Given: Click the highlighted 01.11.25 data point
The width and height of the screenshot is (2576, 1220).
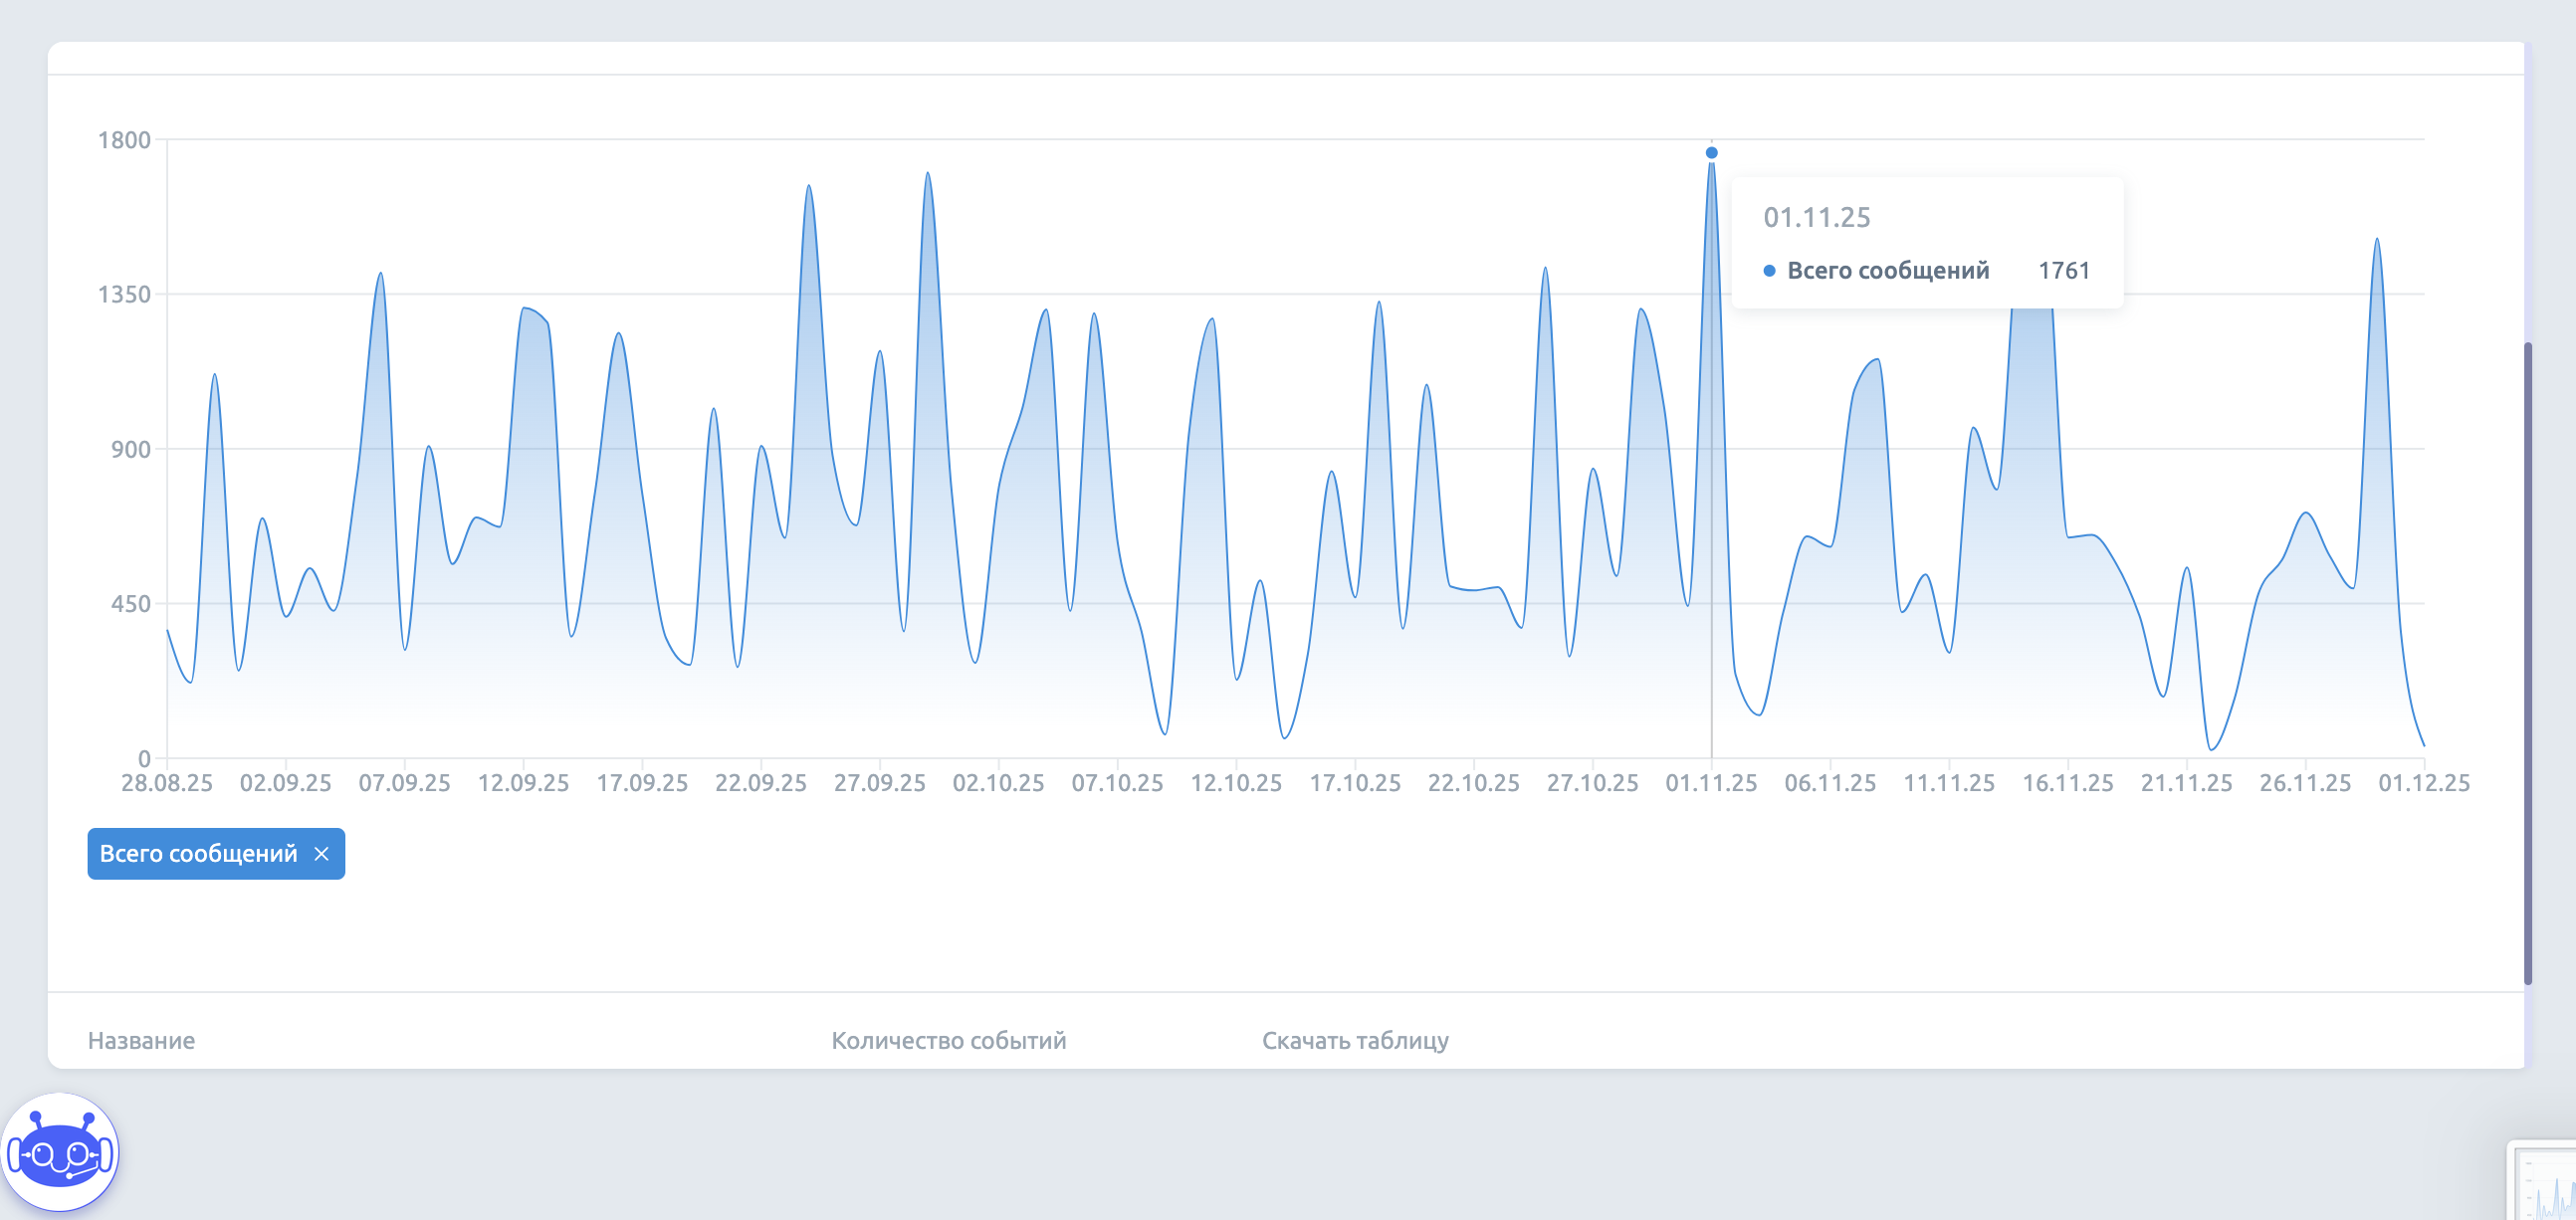Looking at the screenshot, I should coord(1711,153).
